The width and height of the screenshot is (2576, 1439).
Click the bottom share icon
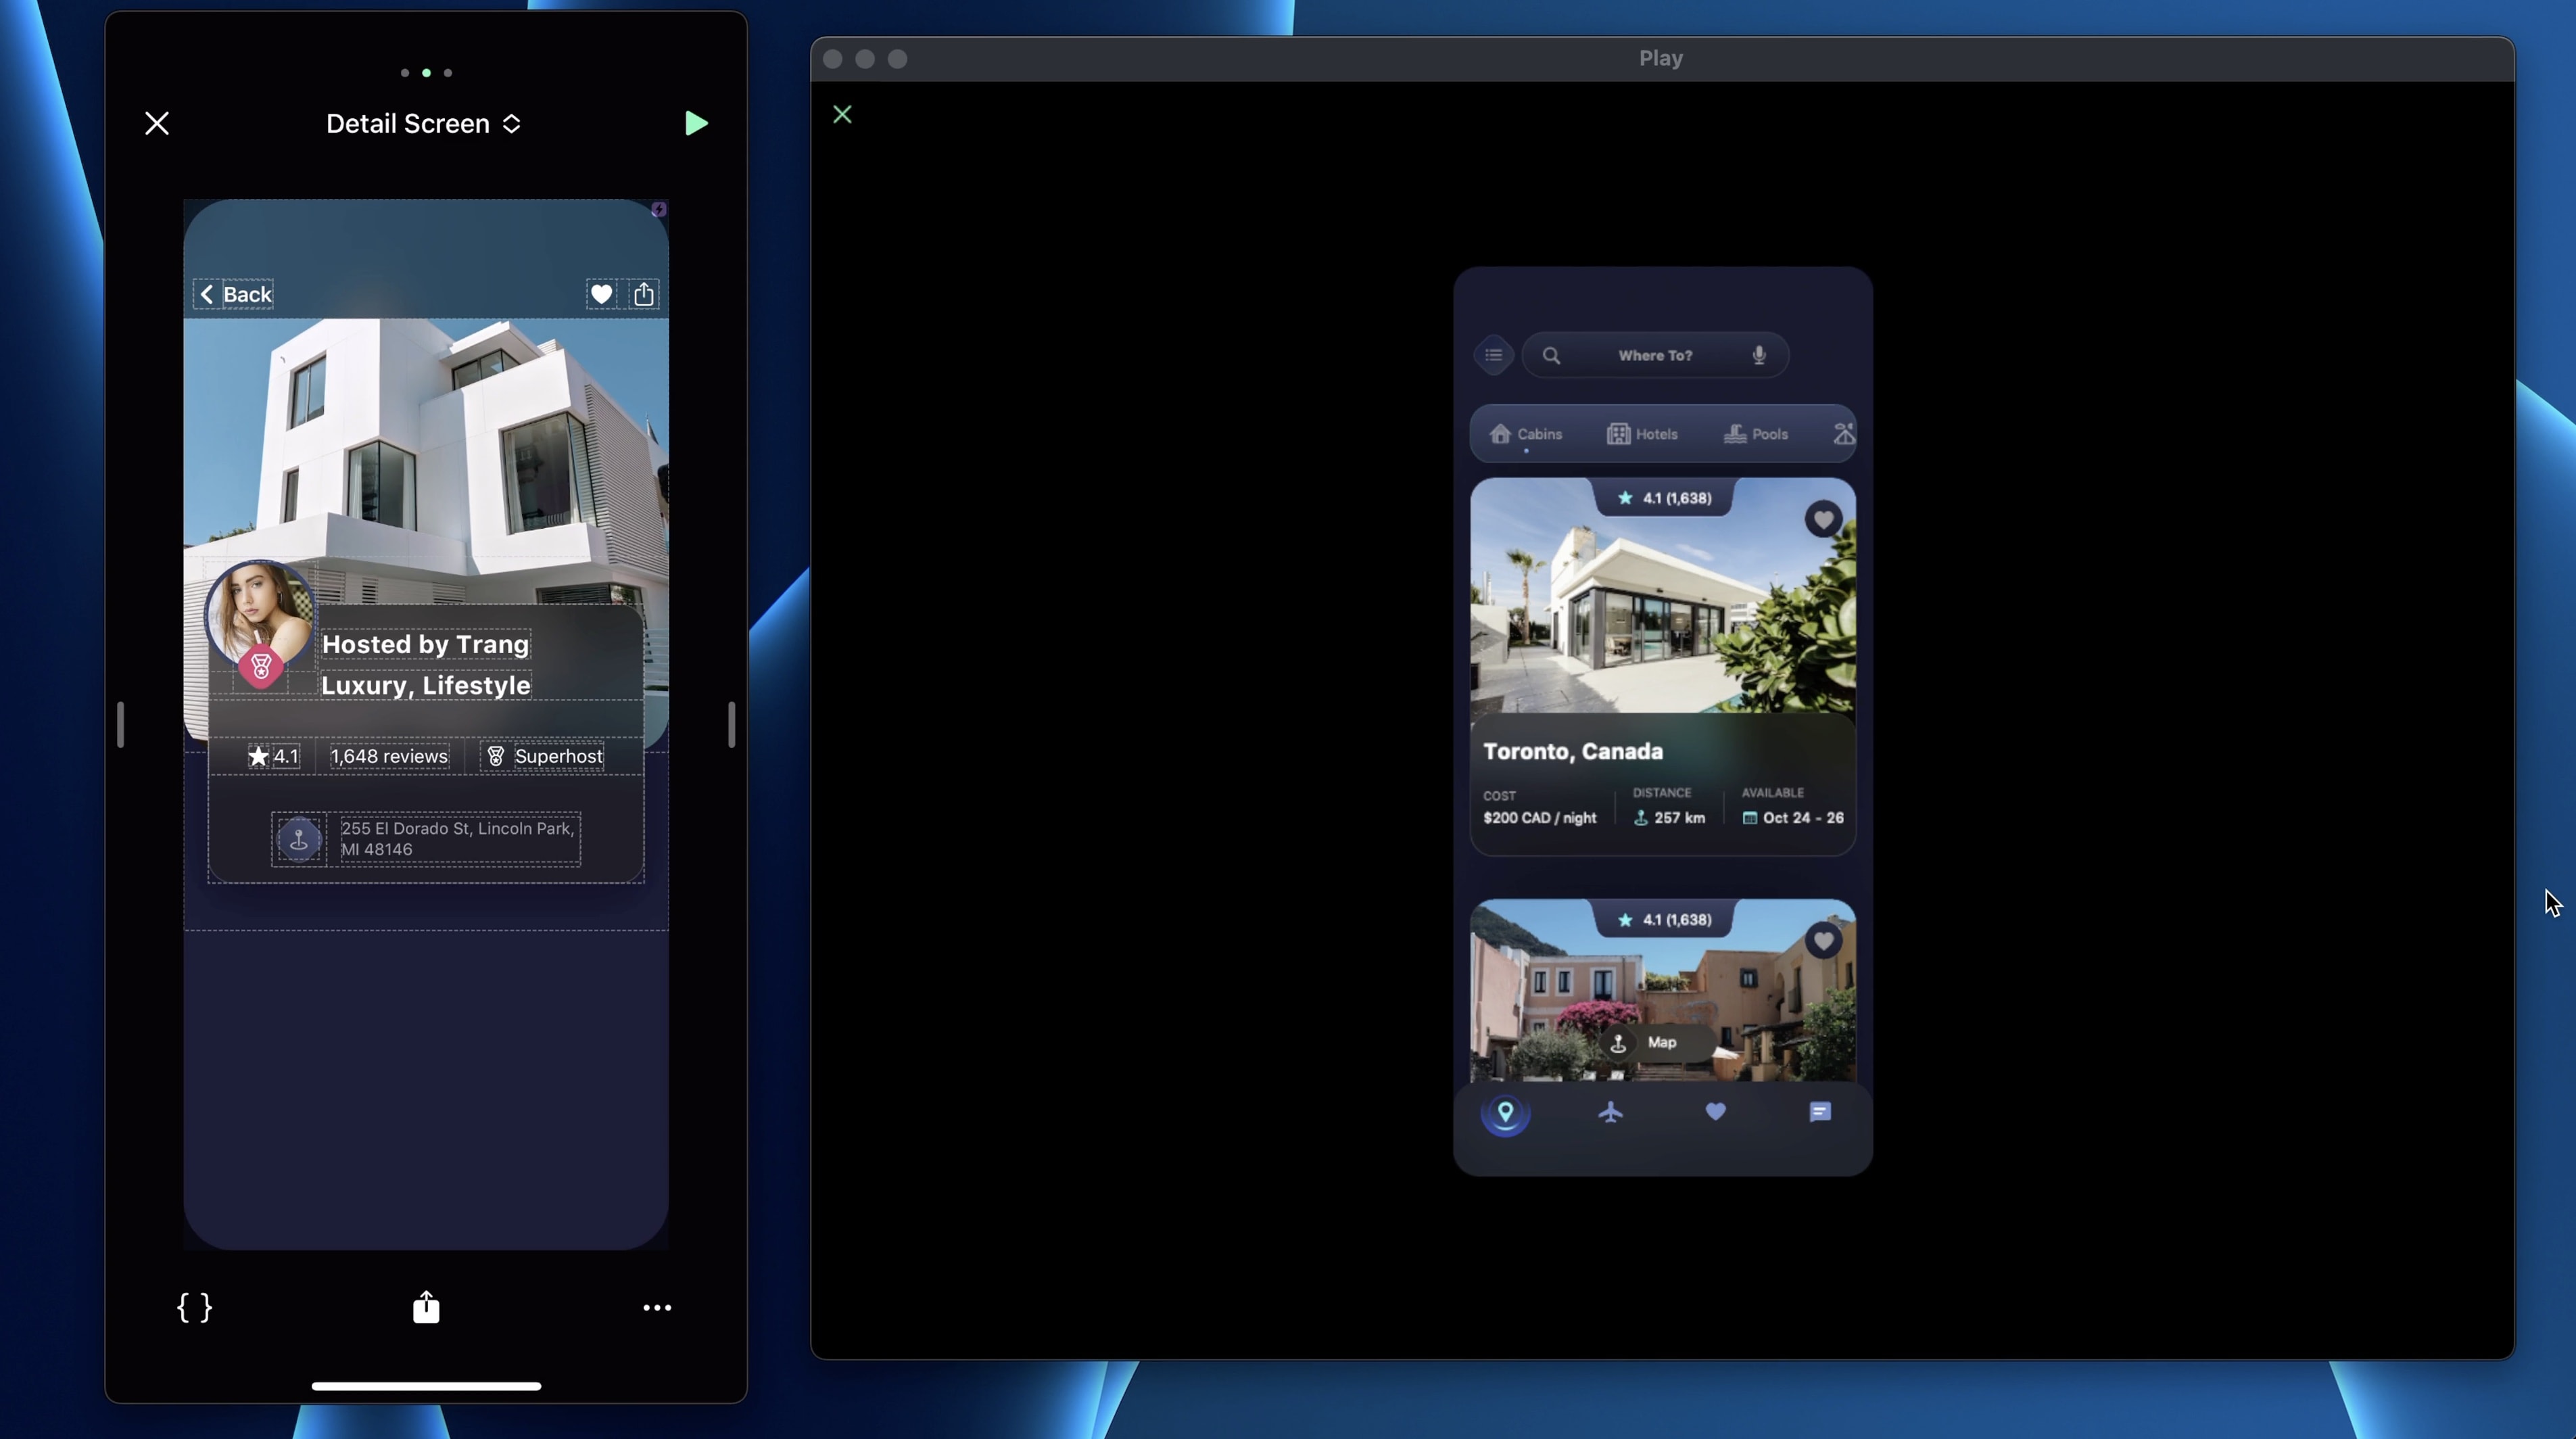click(x=426, y=1307)
